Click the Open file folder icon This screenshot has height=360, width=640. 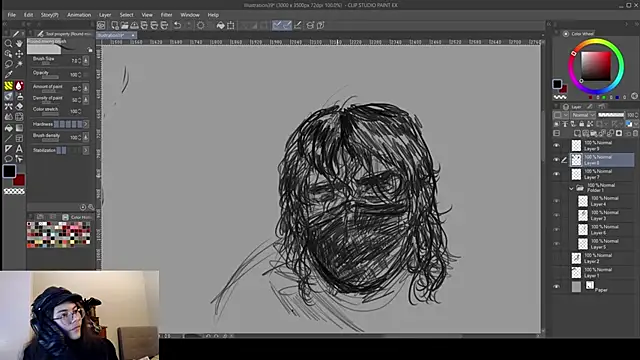pyautogui.click(x=124, y=25)
